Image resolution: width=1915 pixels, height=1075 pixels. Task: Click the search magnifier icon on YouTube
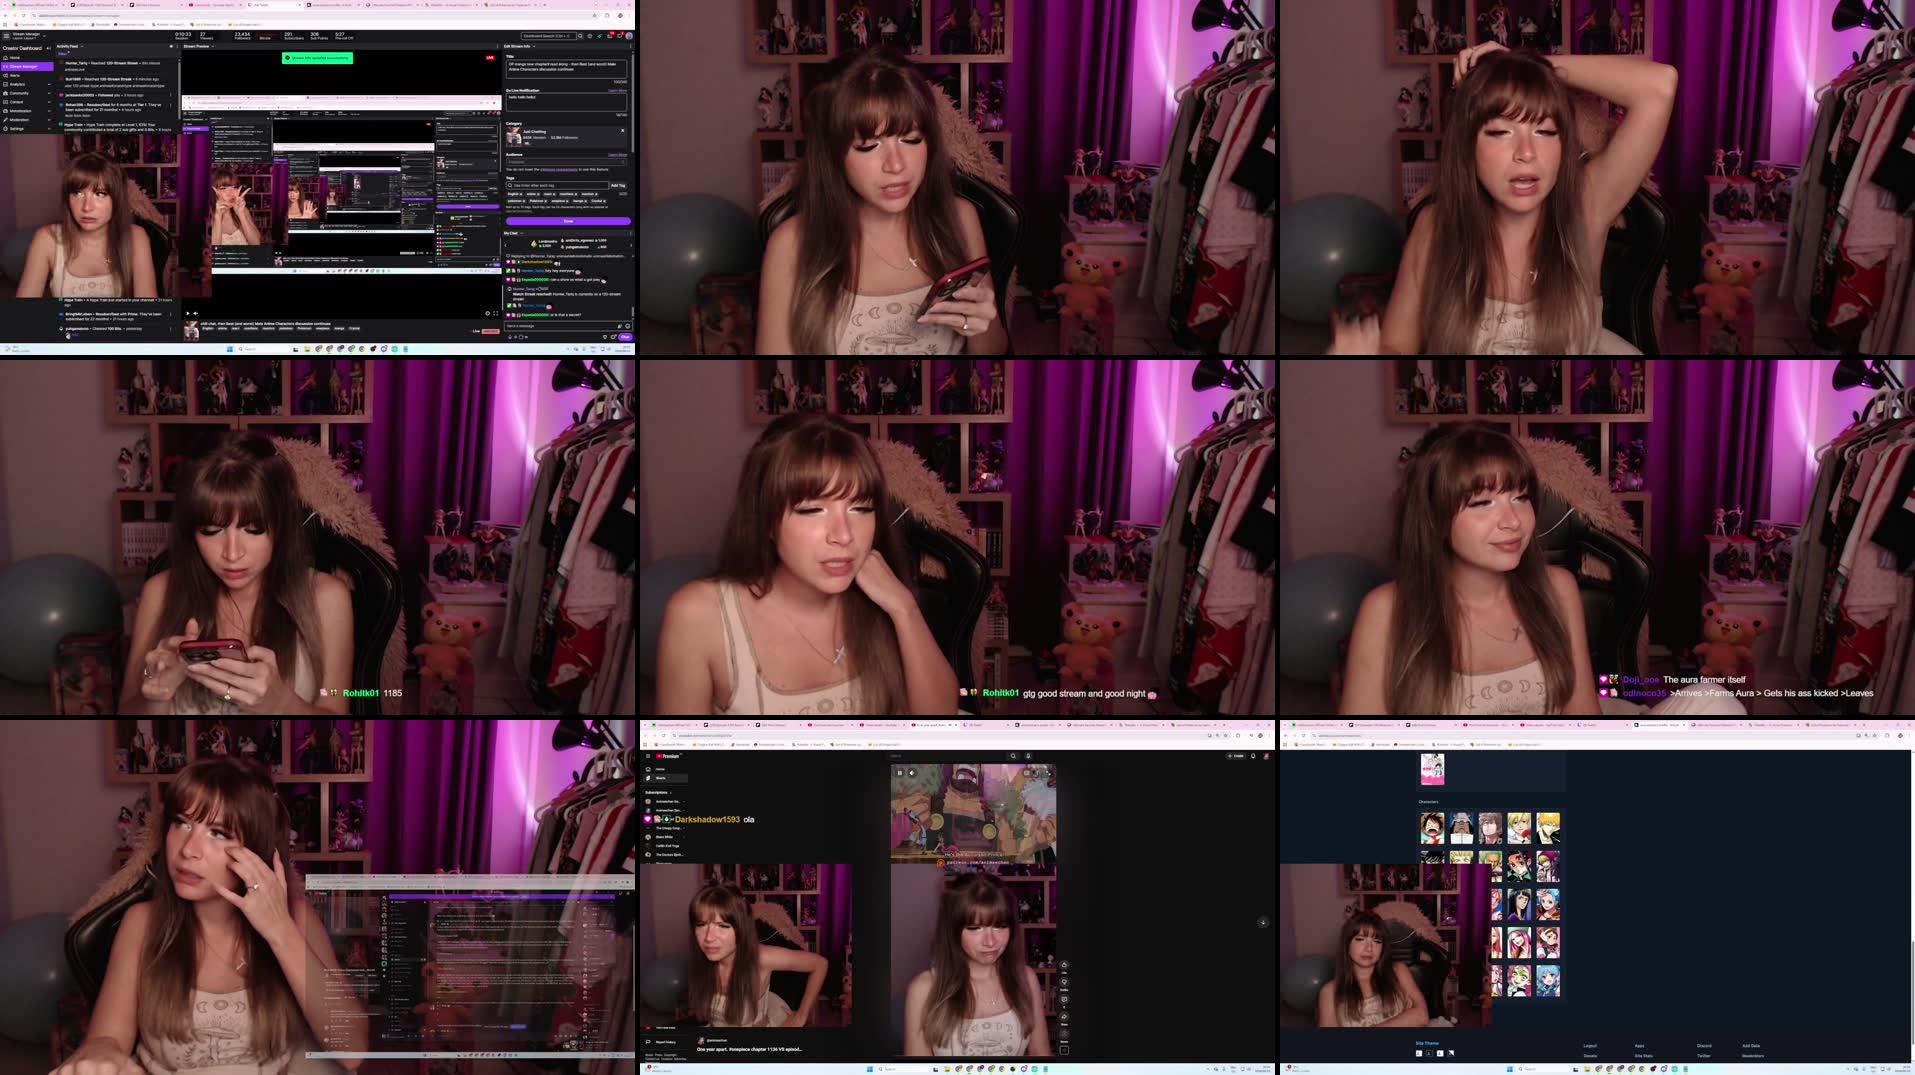(1013, 756)
